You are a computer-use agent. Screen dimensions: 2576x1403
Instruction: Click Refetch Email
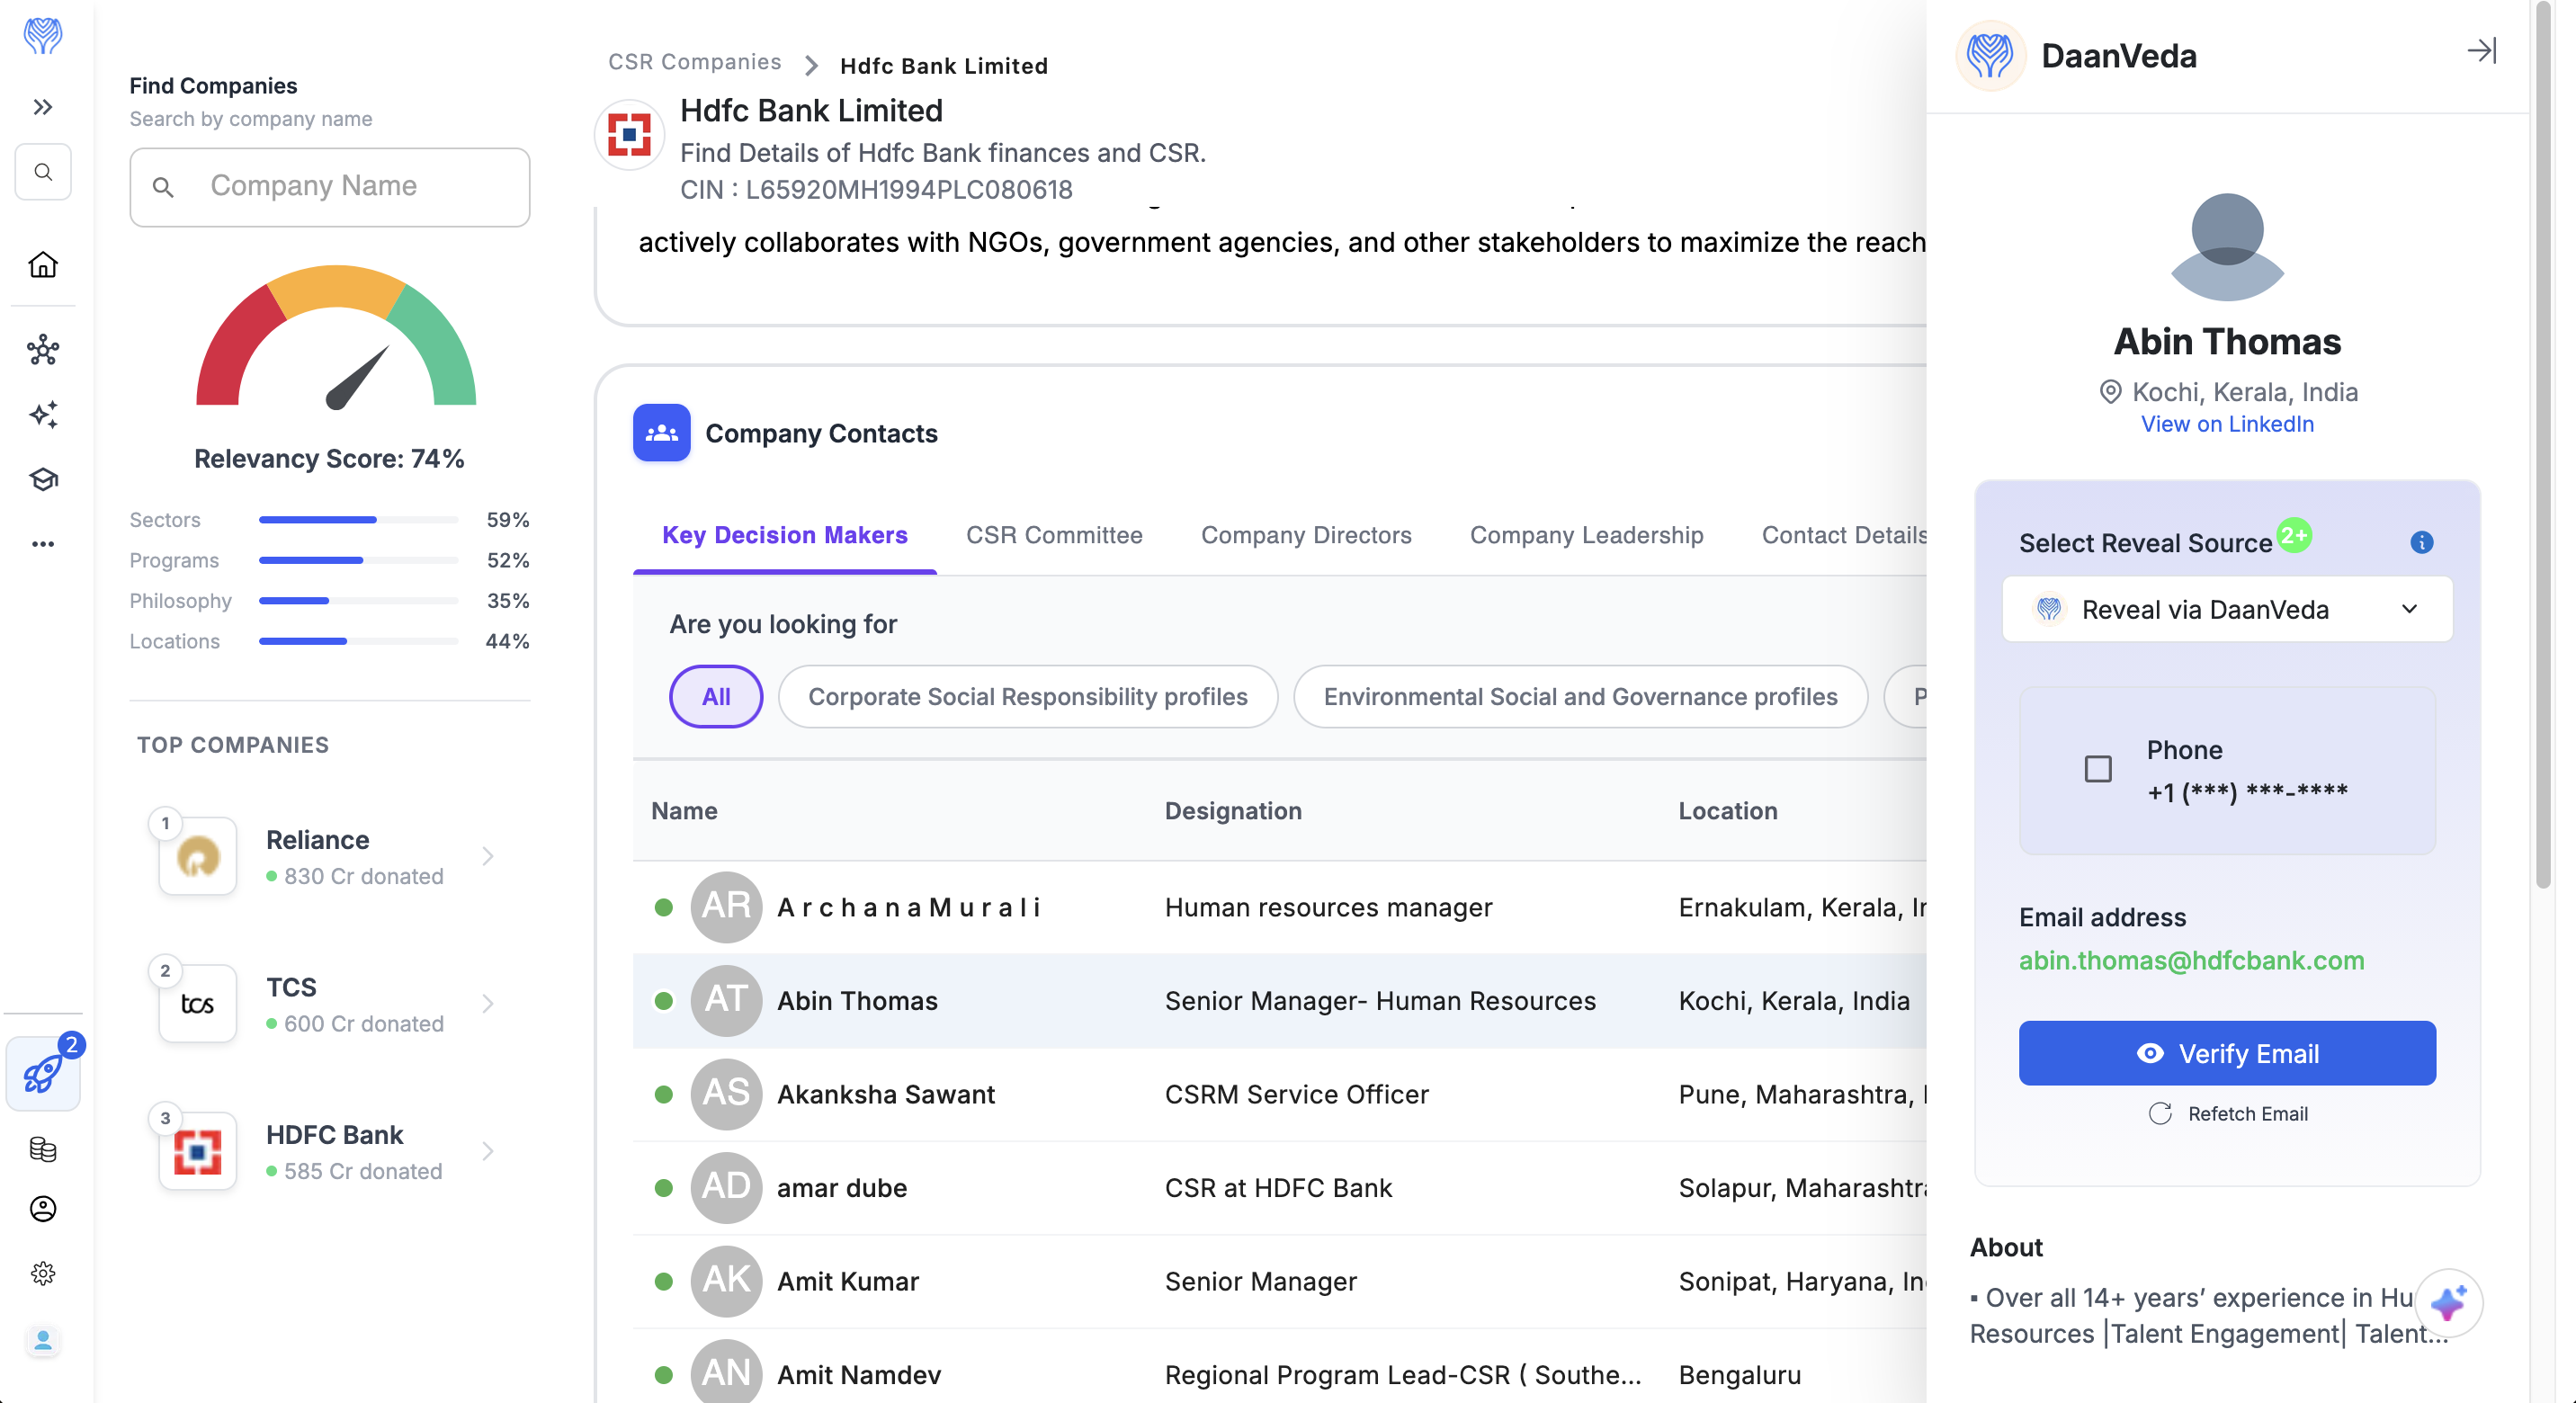click(x=2227, y=1114)
